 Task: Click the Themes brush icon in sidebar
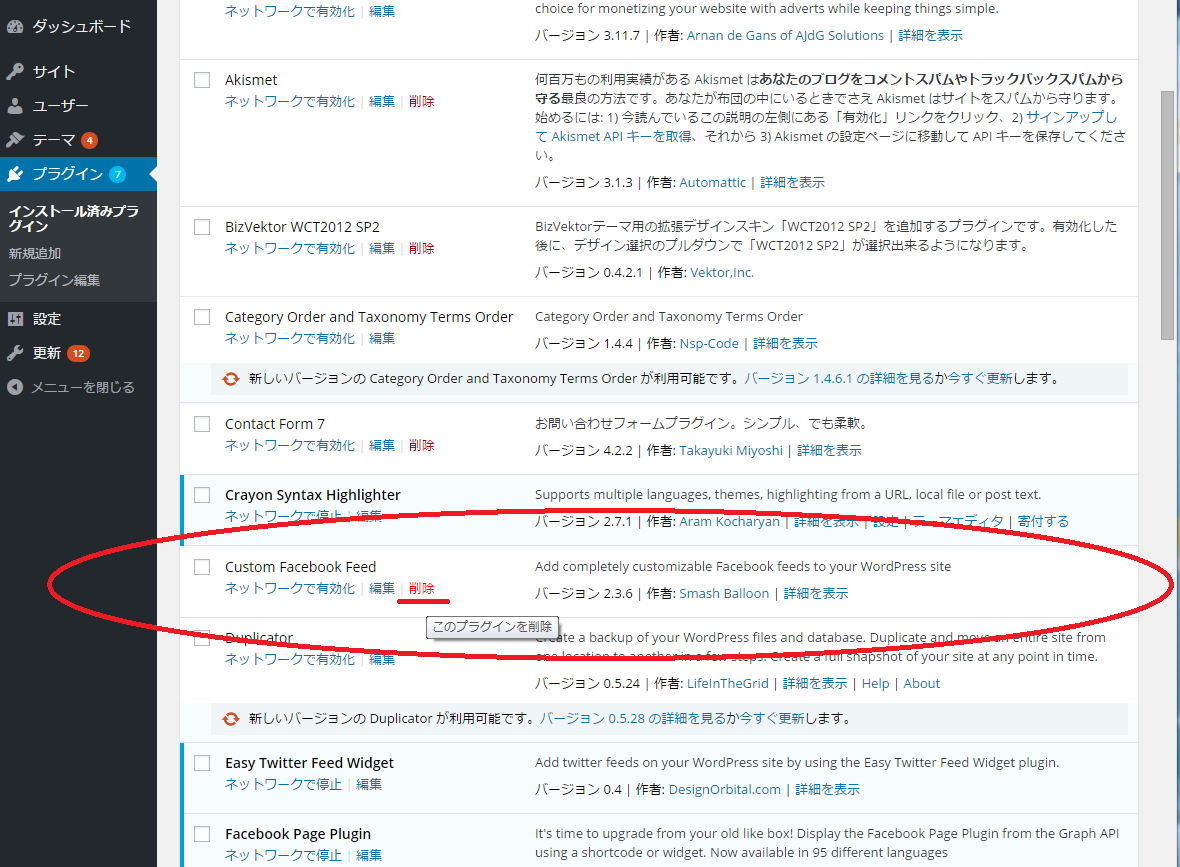pos(15,140)
